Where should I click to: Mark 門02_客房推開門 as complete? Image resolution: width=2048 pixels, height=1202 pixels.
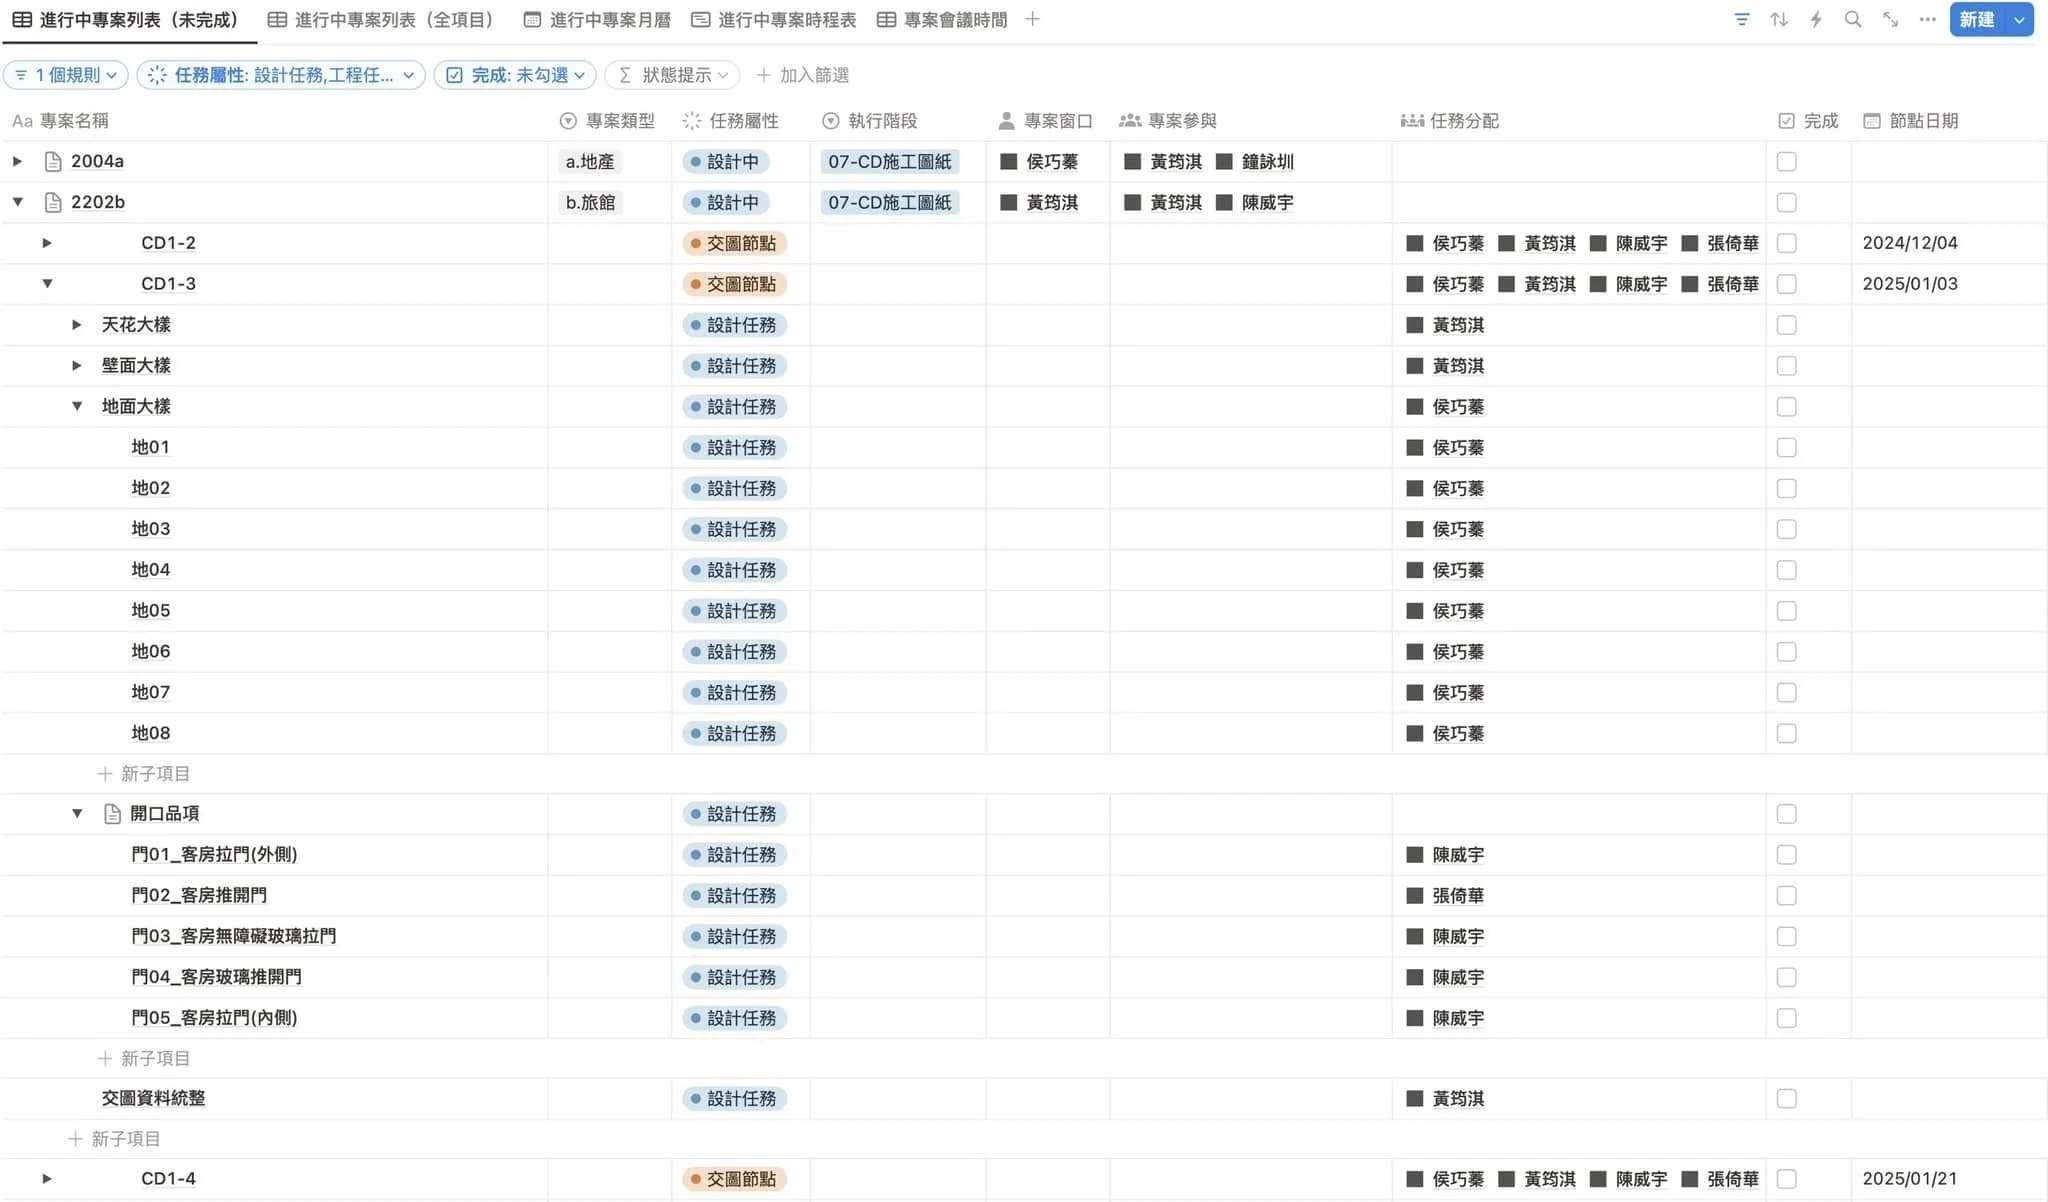pyautogui.click(x=1787, y=896)
